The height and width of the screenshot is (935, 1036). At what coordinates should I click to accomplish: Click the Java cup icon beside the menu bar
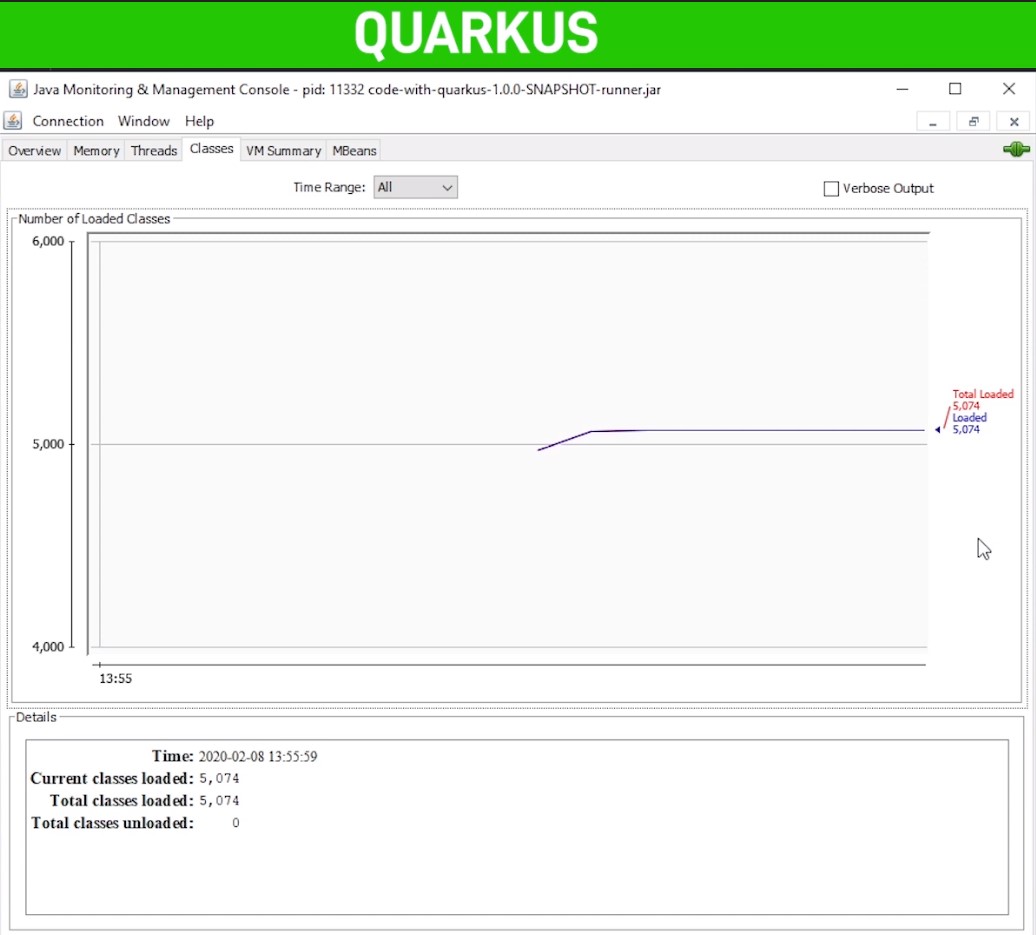pyautogui.click(x=11, y=120)
